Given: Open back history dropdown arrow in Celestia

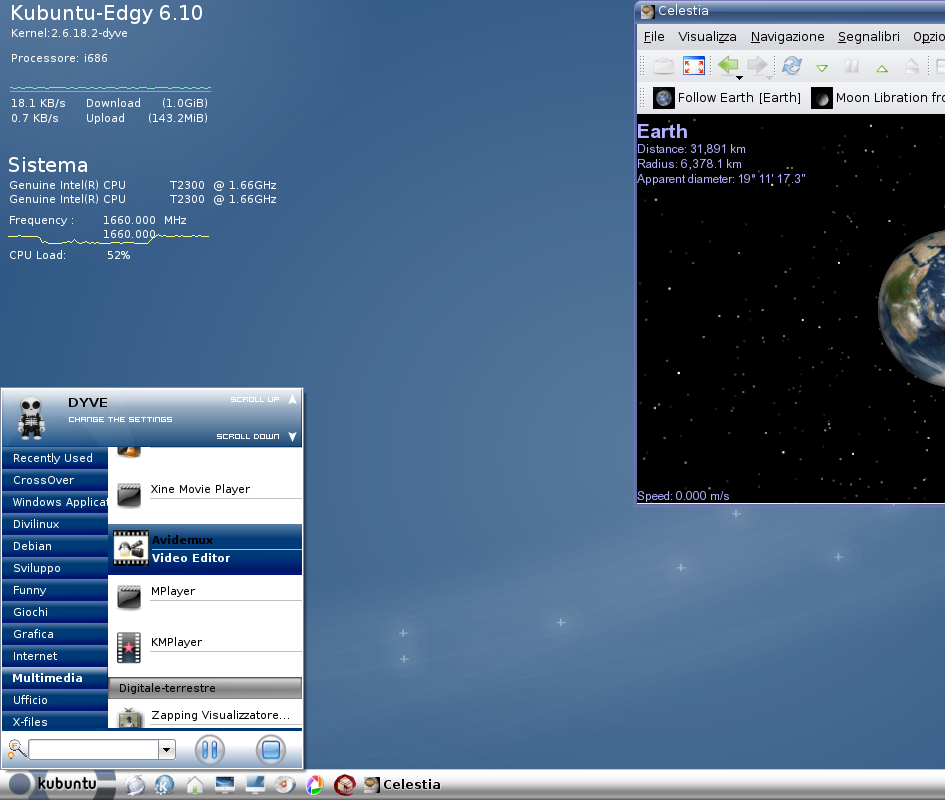Looking at the screenshot, I should [739, 78].
